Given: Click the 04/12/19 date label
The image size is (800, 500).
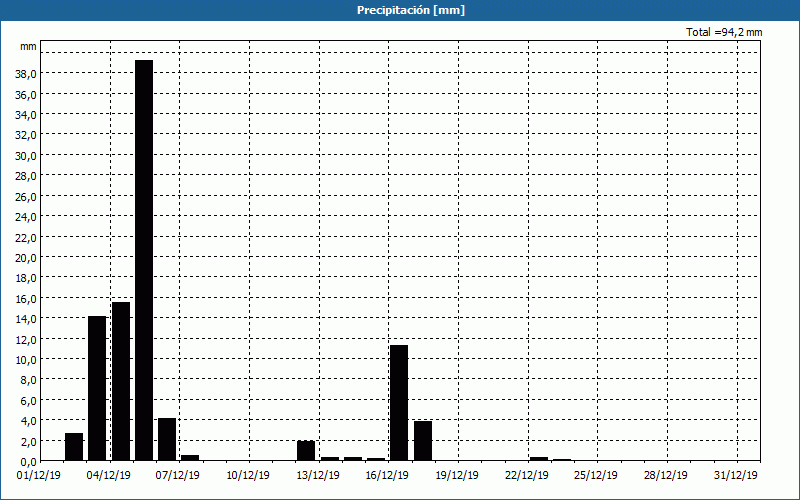Looking at the screenshot, I should (109, 476).
